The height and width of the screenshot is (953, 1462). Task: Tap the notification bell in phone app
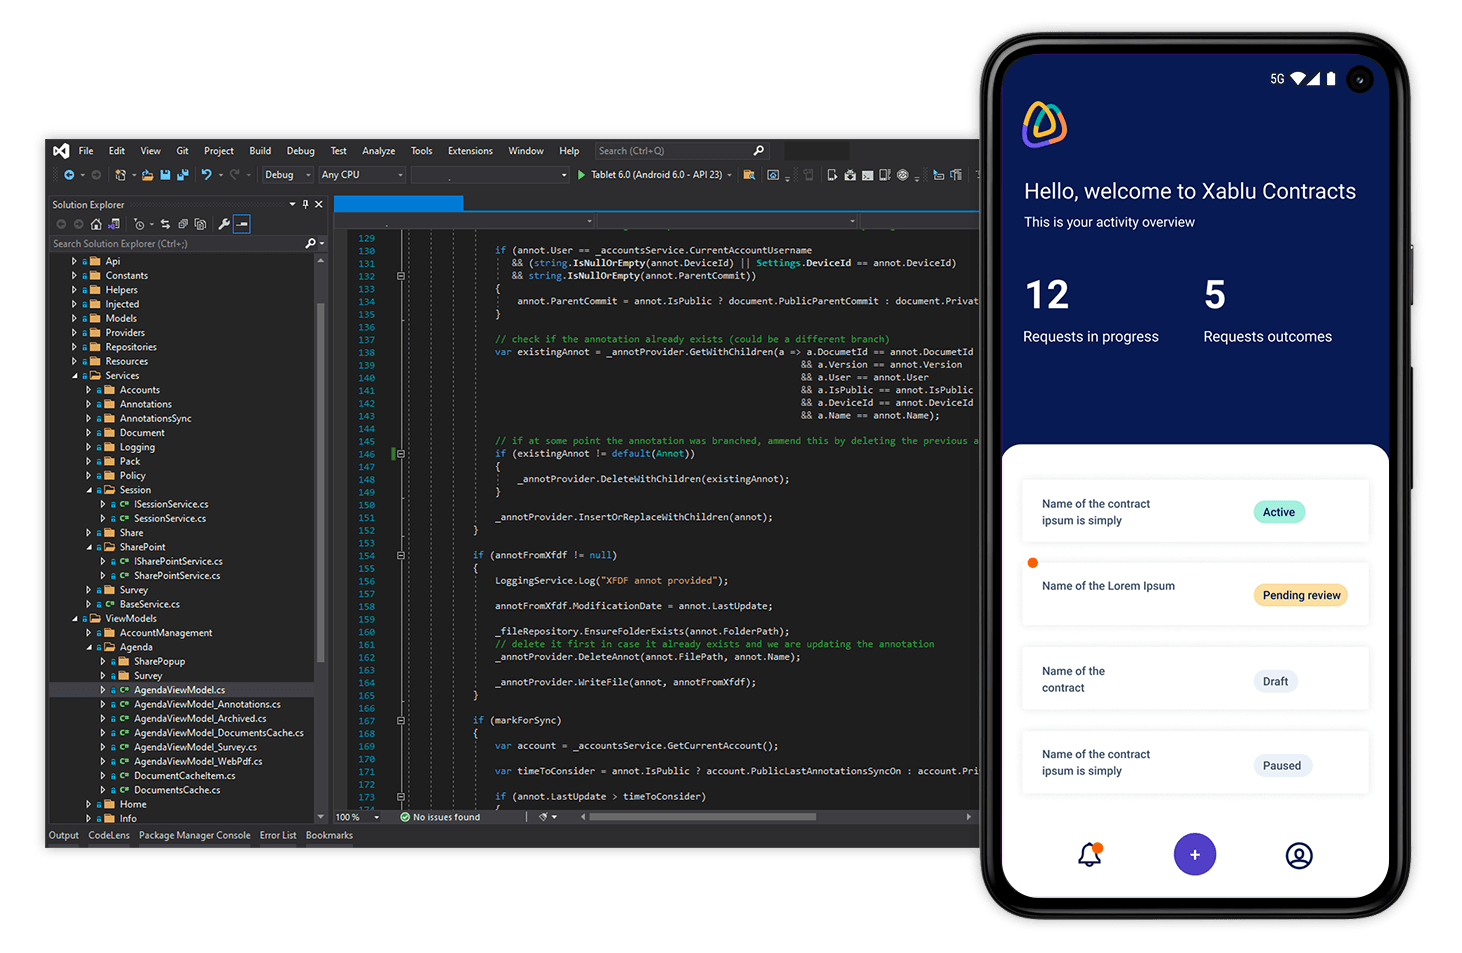pyautogui.click(x=1090, y=855)
